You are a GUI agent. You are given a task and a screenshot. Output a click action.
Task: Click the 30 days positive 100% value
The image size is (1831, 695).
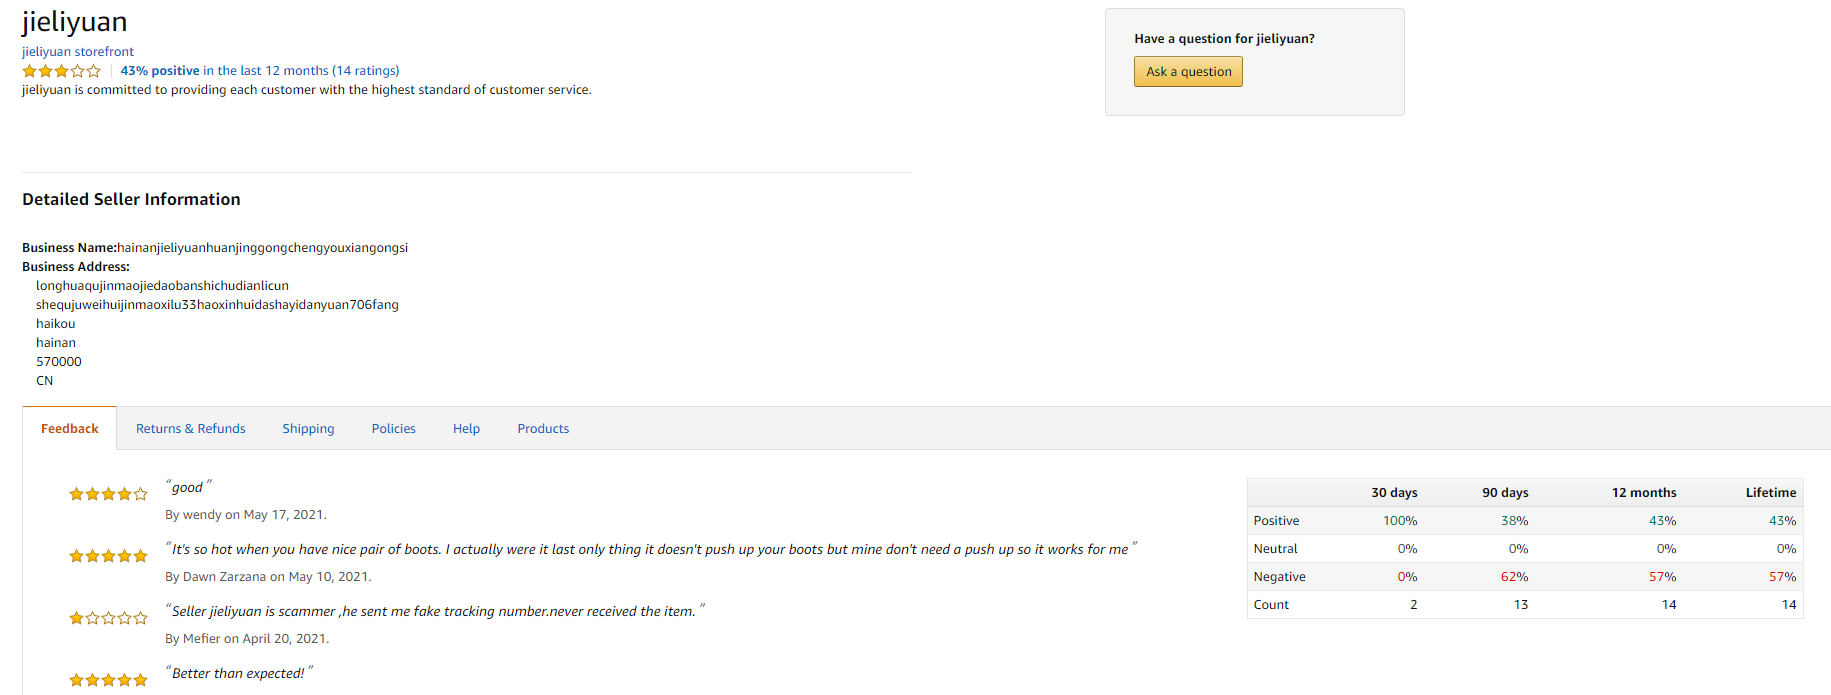pyautogui.click(x=1400, y=521)
